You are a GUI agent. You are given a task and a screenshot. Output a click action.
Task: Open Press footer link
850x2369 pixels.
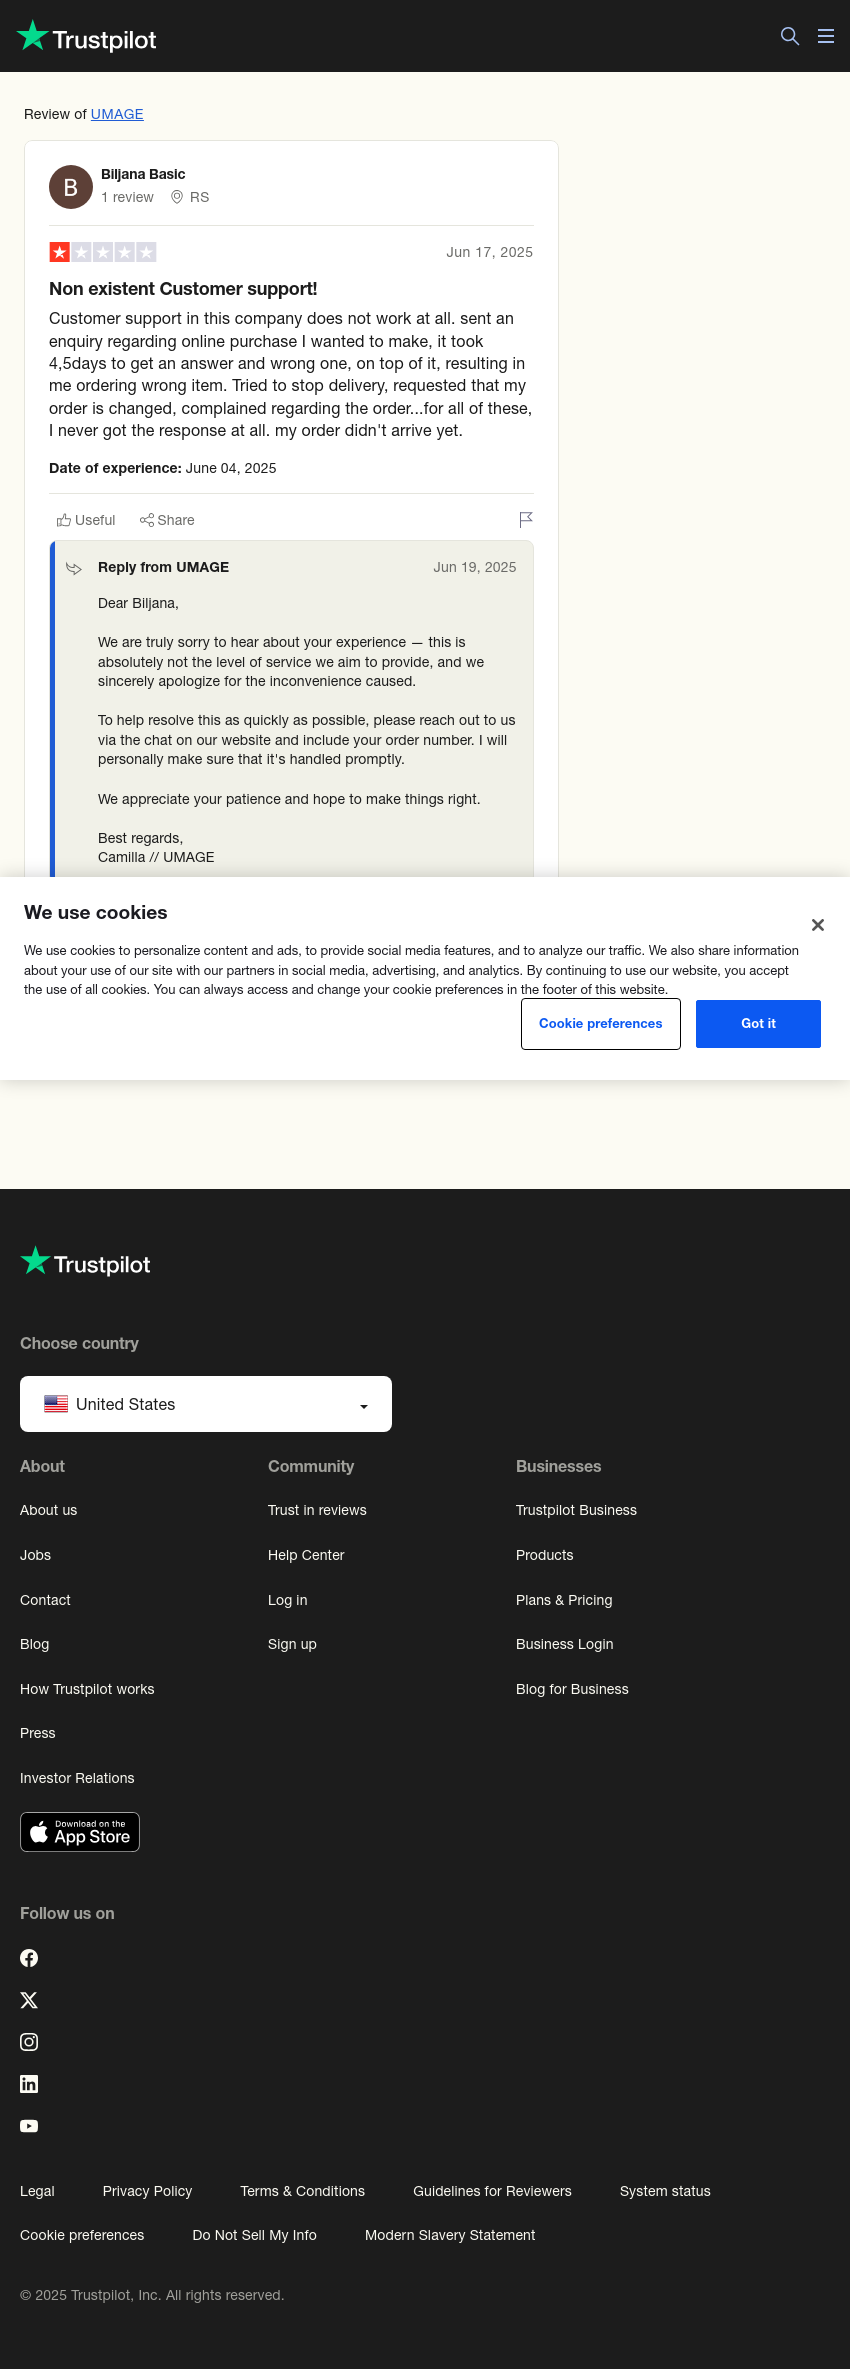pos(38,1733)
